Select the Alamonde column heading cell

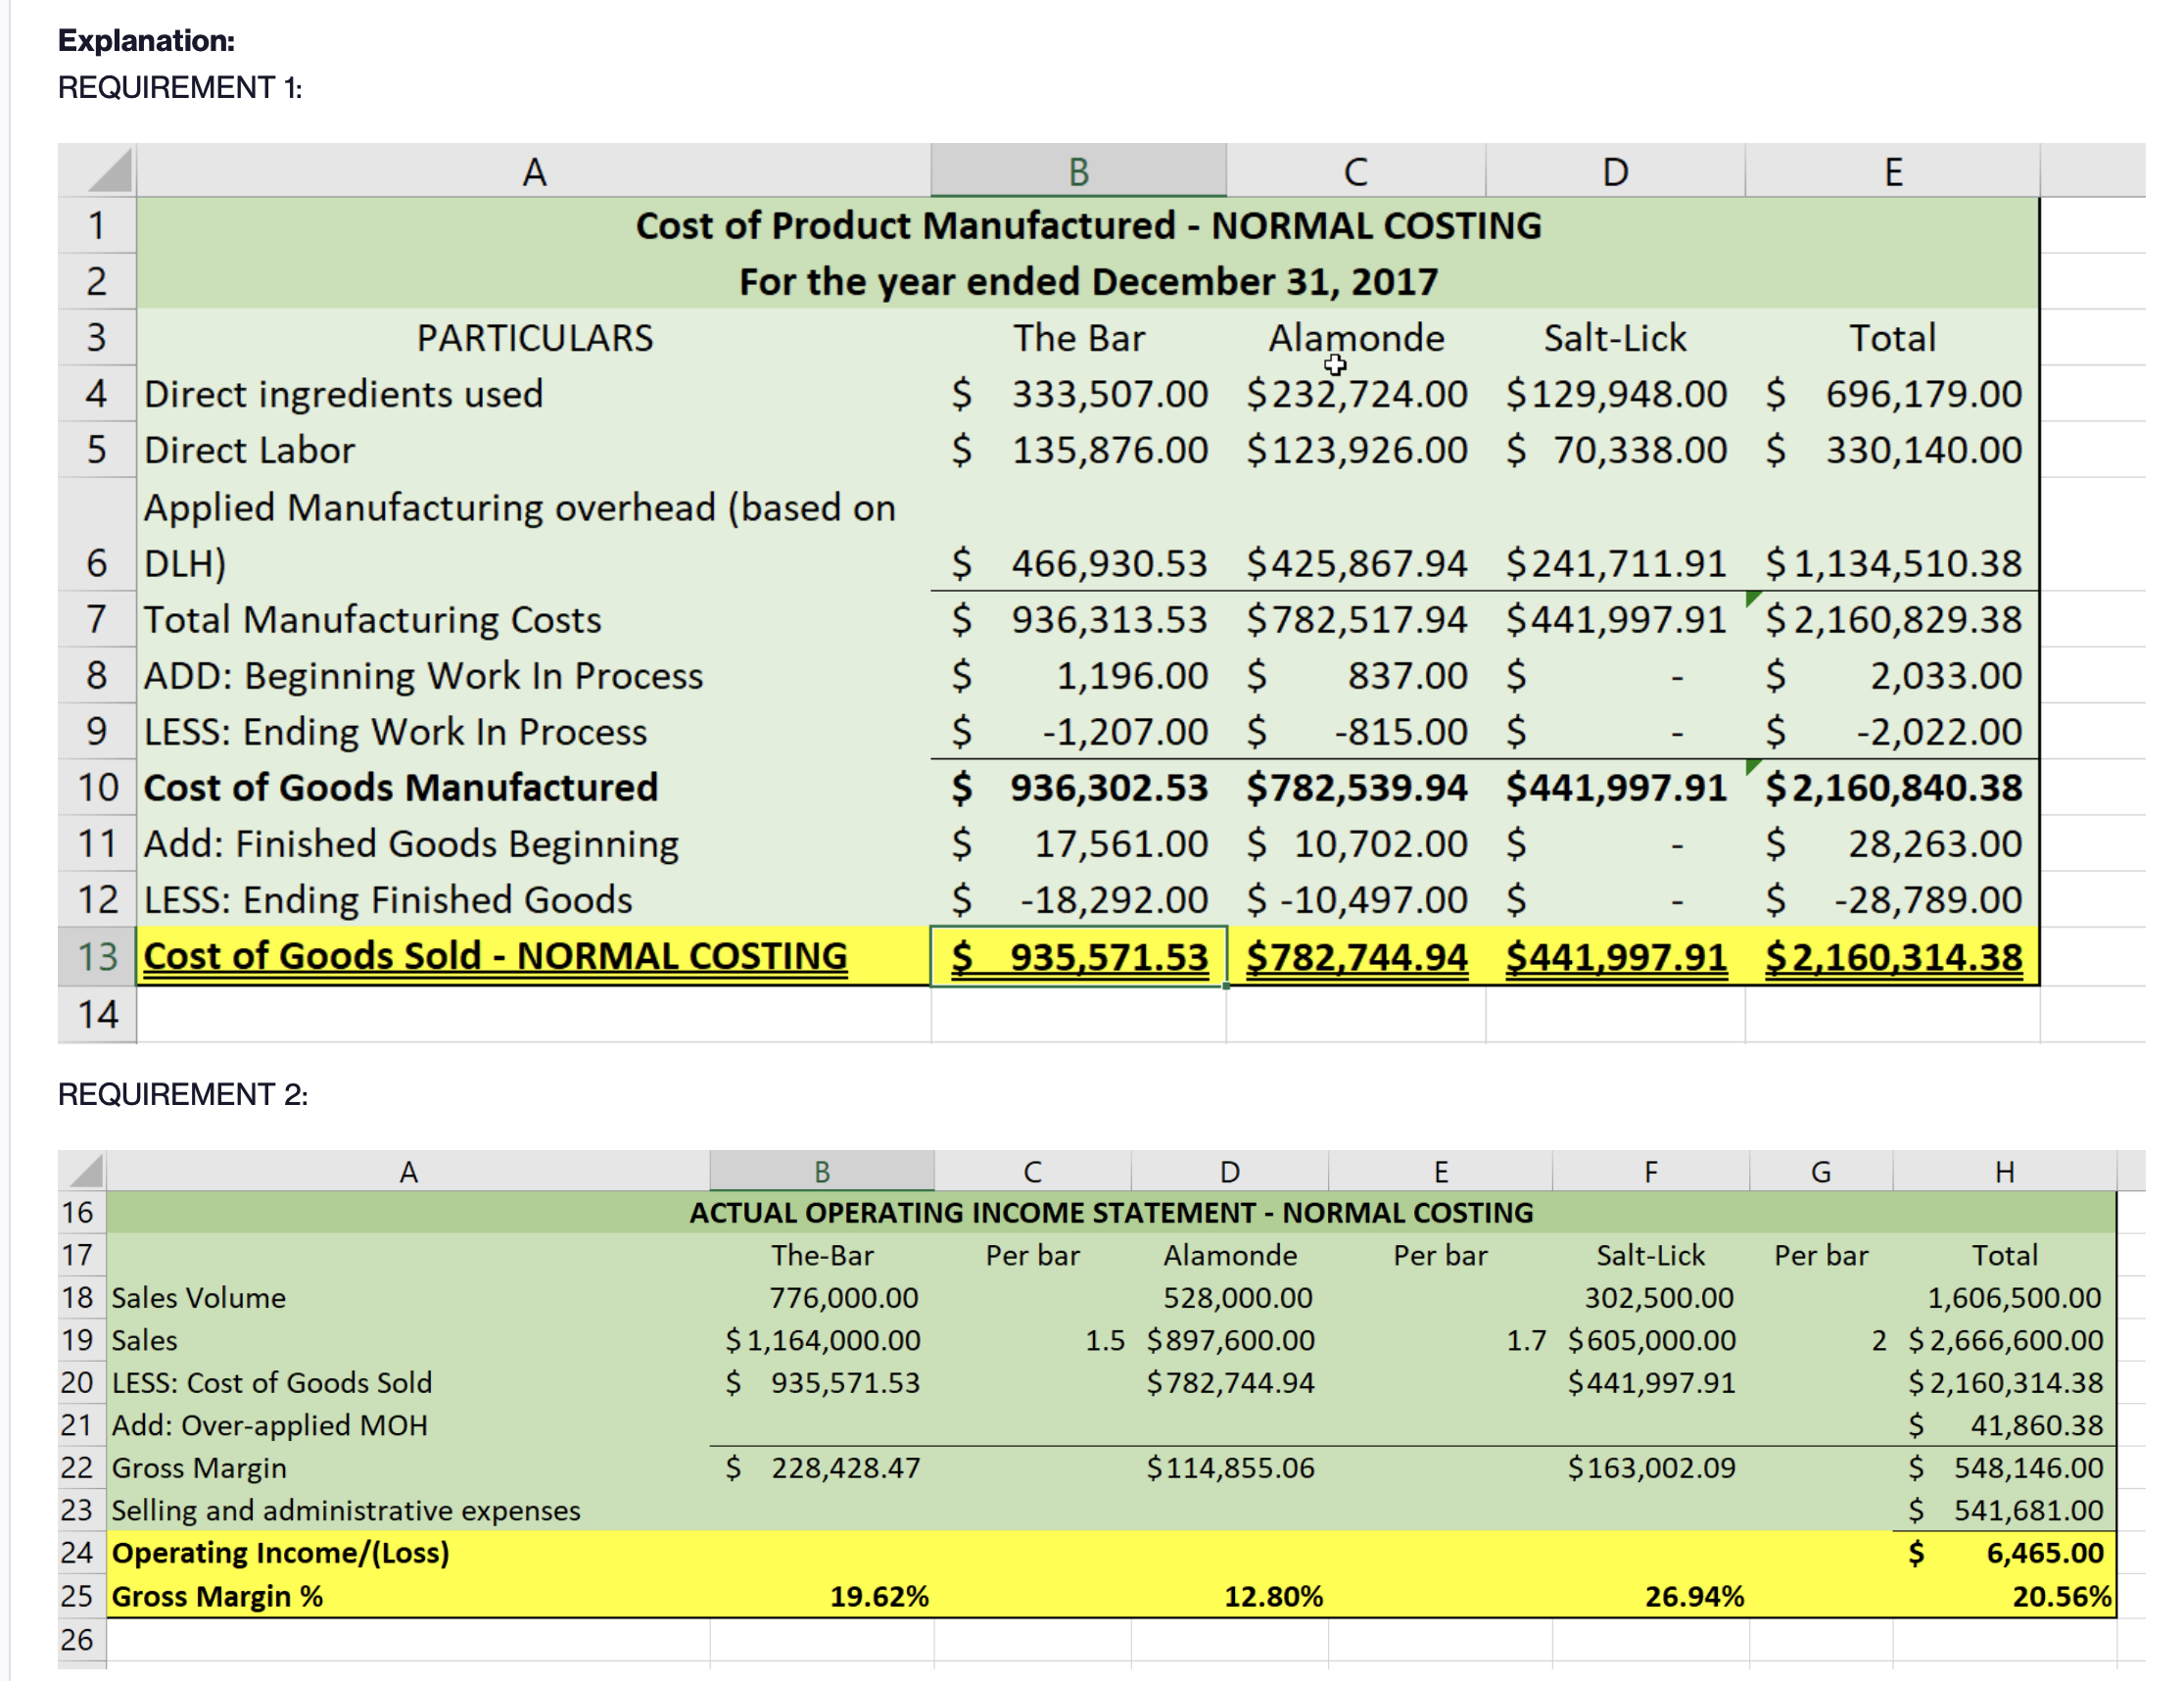pyautogui.click(x=1355, y=338)
